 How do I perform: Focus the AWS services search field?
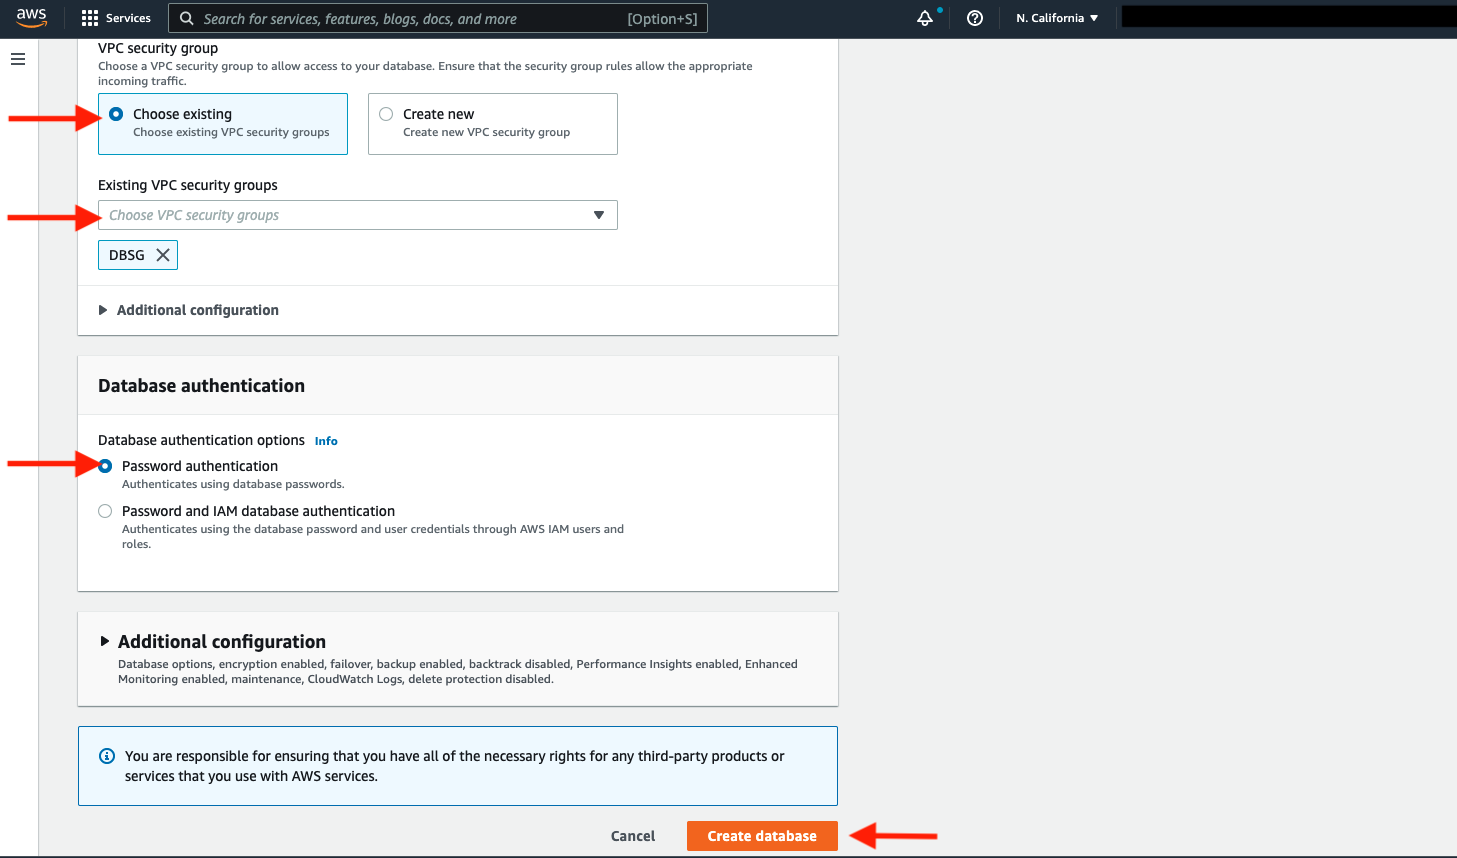[x=438, y=18]
